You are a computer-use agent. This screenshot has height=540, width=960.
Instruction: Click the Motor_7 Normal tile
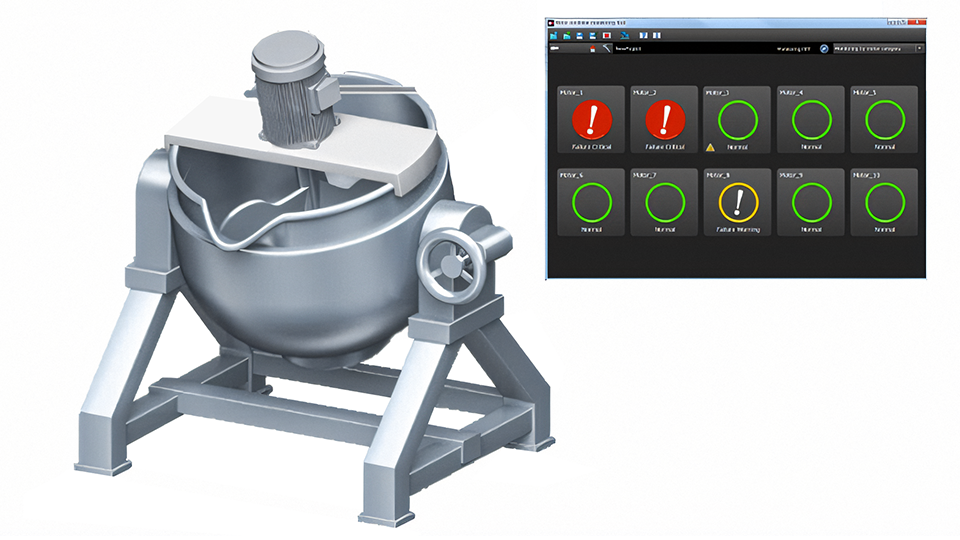(664, 202)
